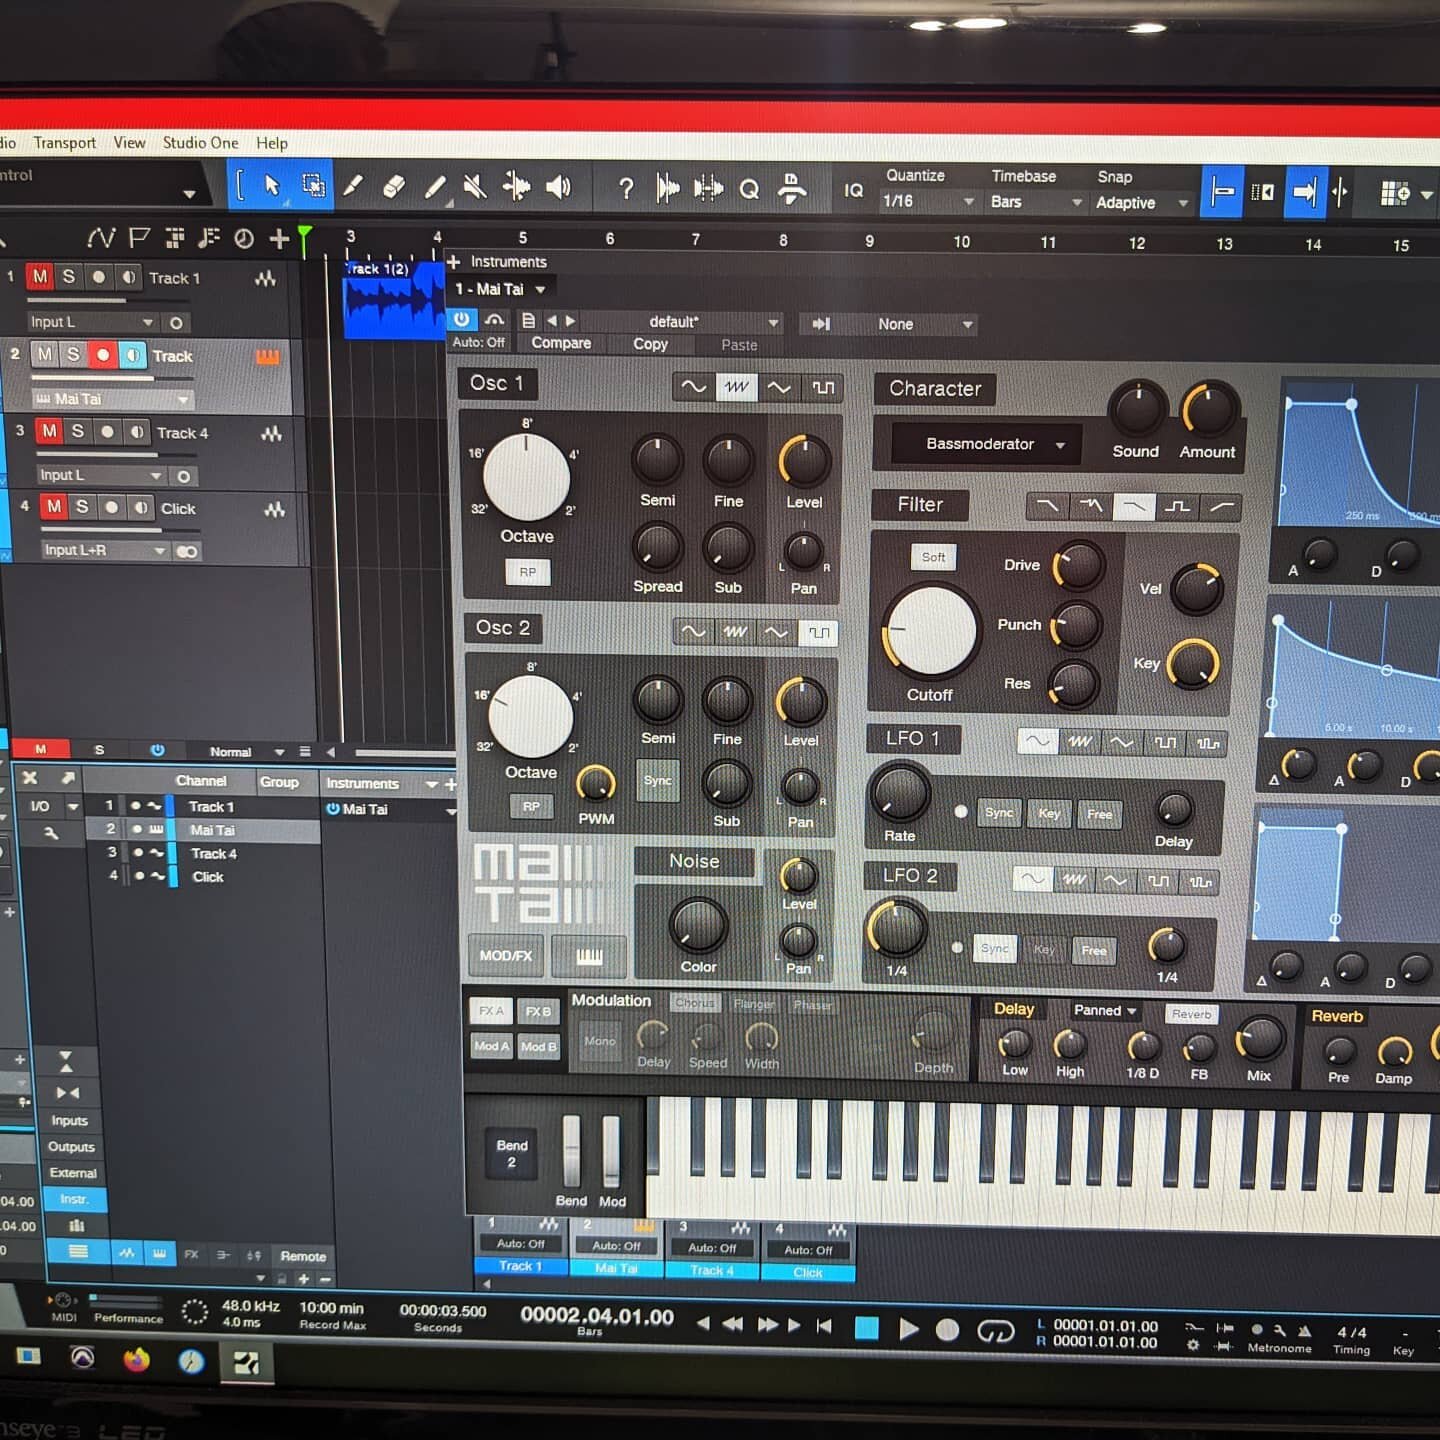Open the Mai Tai keyboard view icon
Image resolution: width=1440 pixels, height=1440 pixels.
[590, 957]
